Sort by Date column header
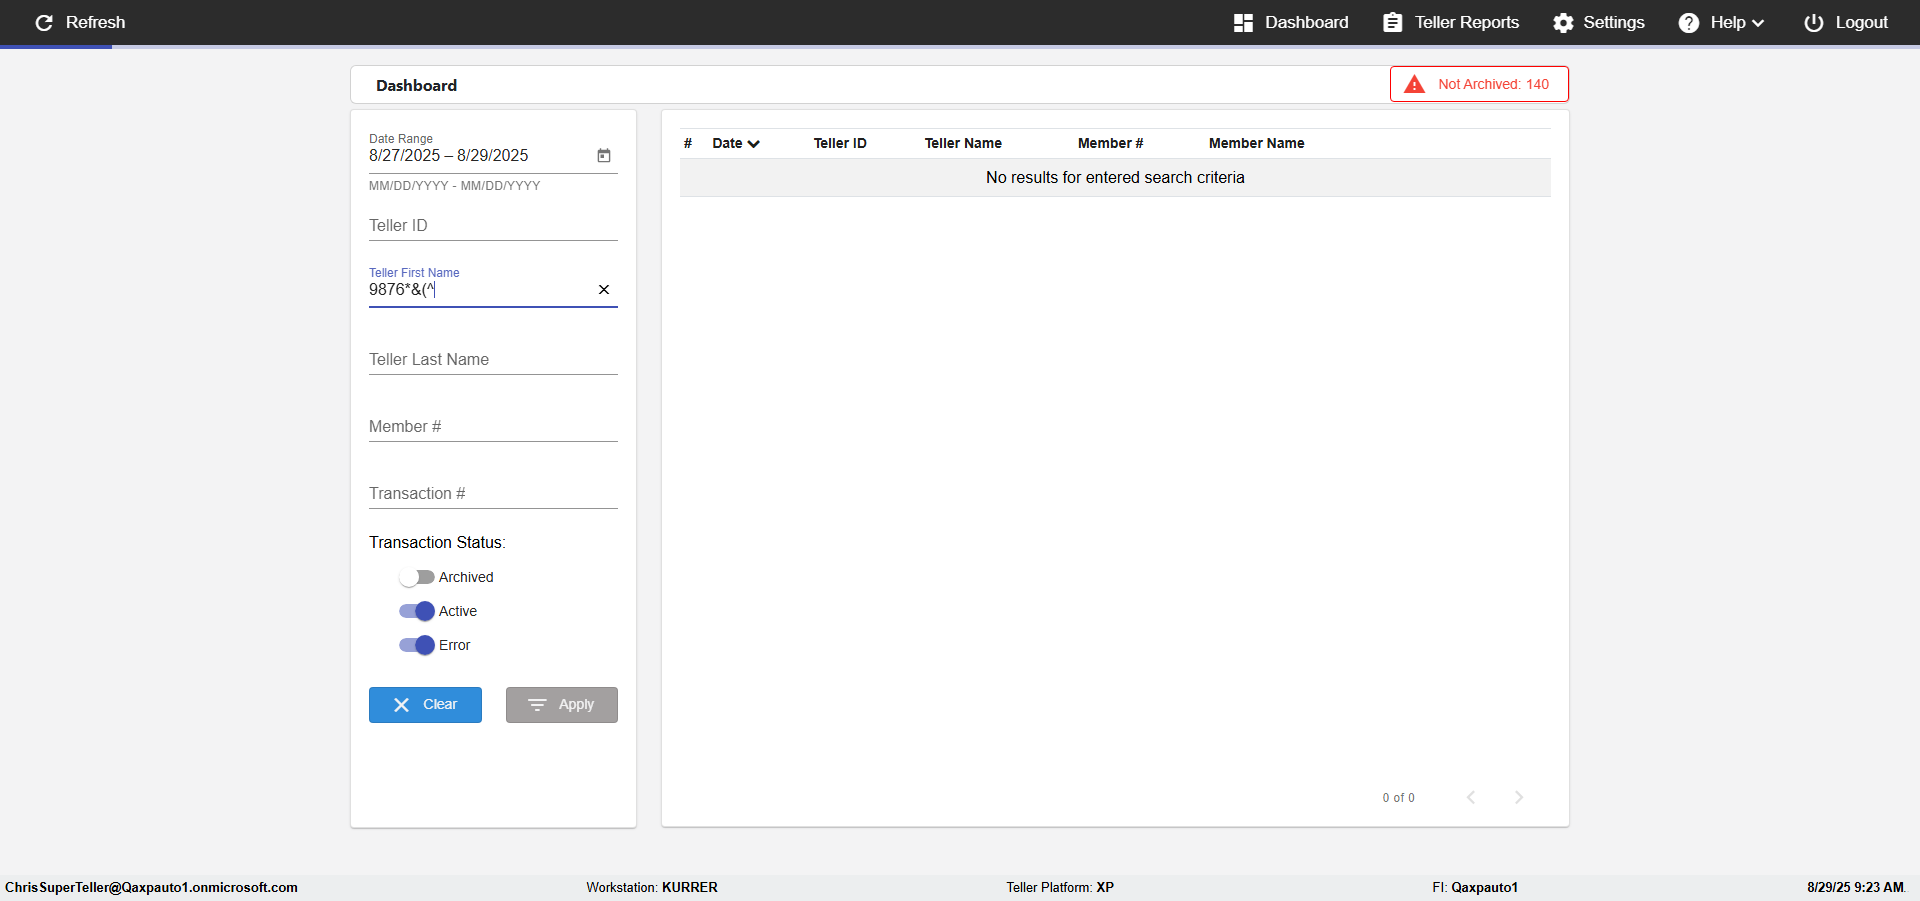This screenshot has width=1920, height=901. pyautogui.click(x=736, y=143)
